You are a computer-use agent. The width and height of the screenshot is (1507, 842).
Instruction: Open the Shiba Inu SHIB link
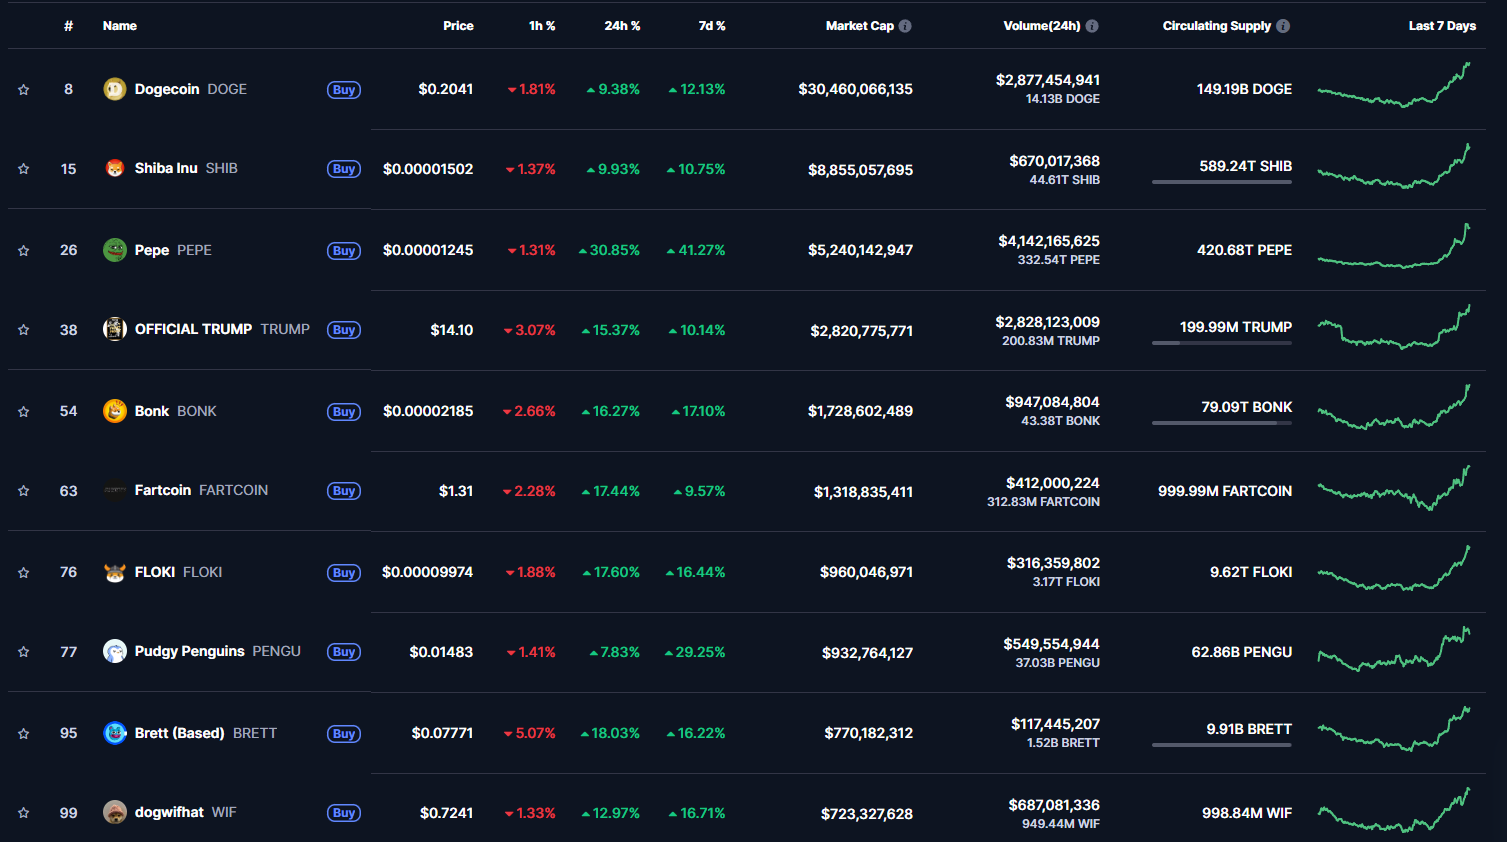point(186,168)
